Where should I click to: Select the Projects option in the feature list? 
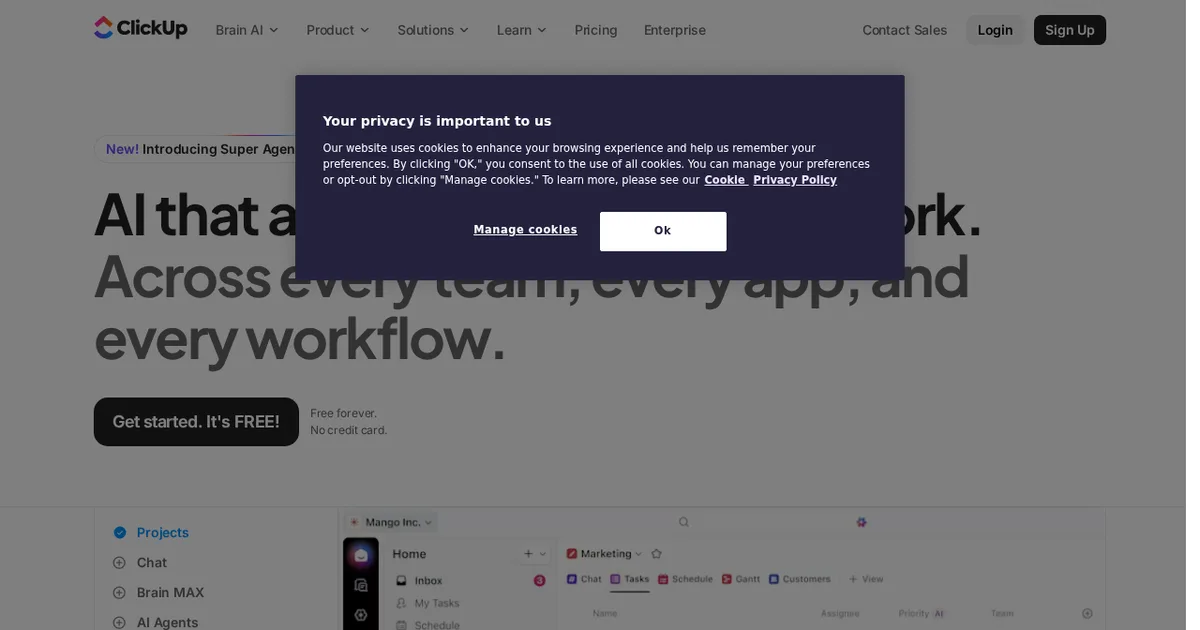[x=163, y=533]
